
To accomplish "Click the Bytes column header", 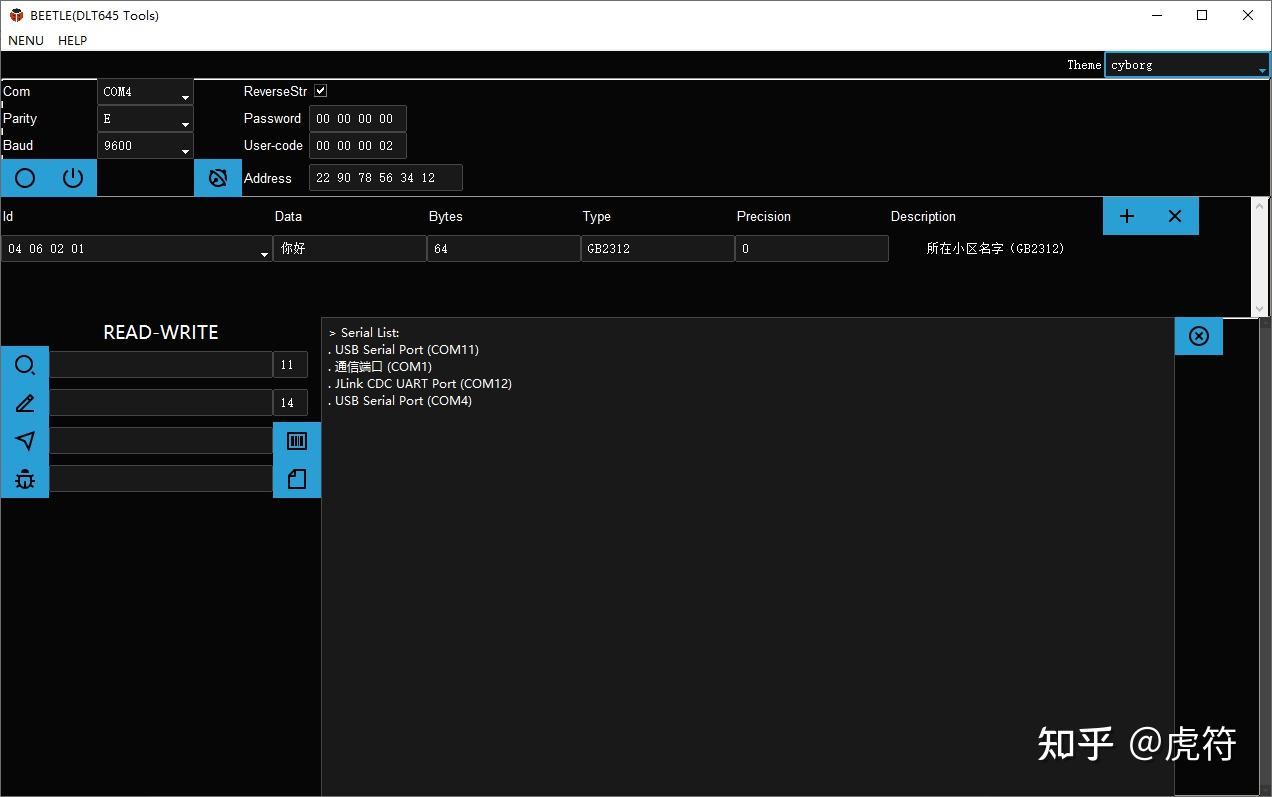I will click(446, 216).
